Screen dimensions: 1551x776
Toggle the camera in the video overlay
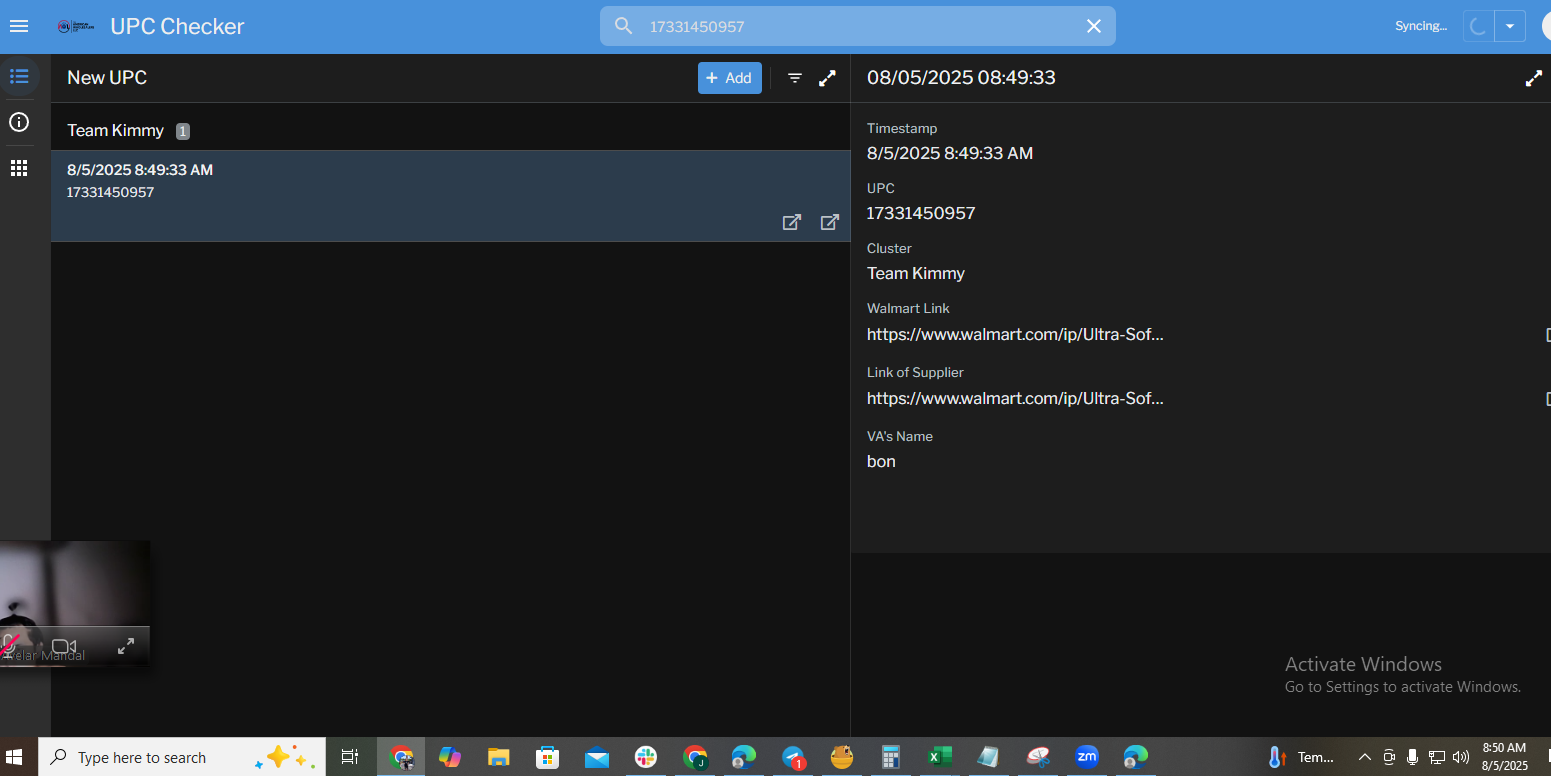coord(64,646)
